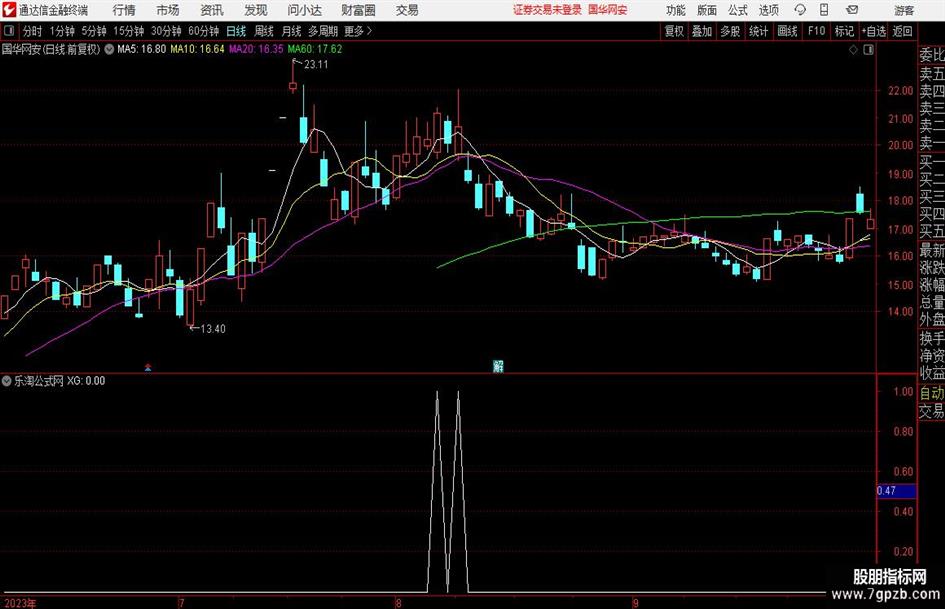Click the 2023年 date axis label

(x=20, y=603)
